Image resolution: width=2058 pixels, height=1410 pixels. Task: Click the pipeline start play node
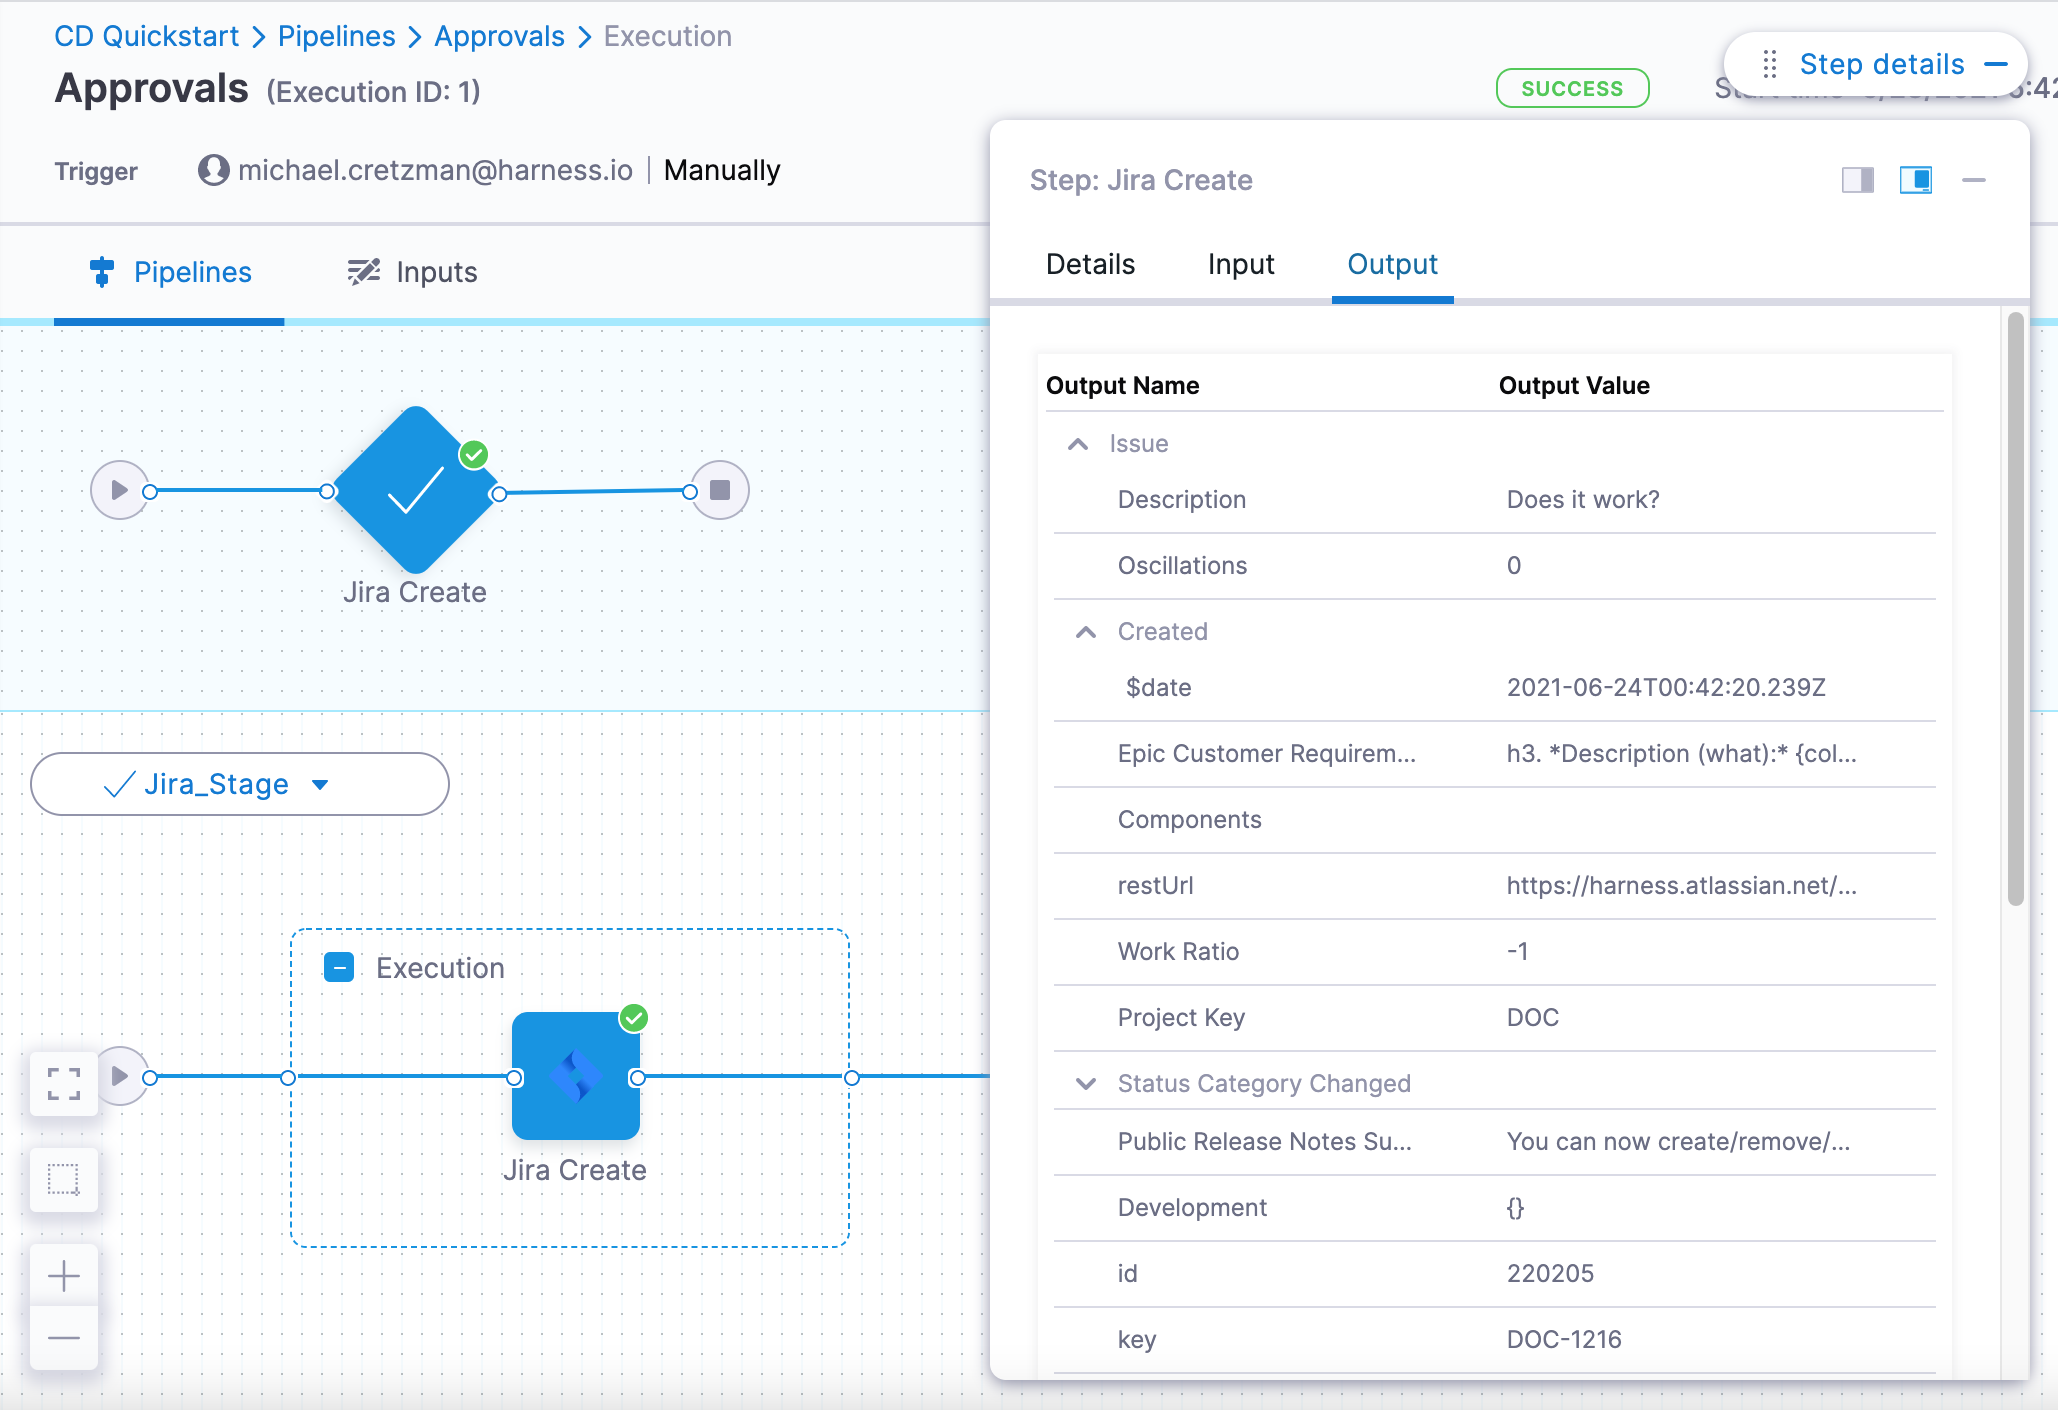coord(119,490)
